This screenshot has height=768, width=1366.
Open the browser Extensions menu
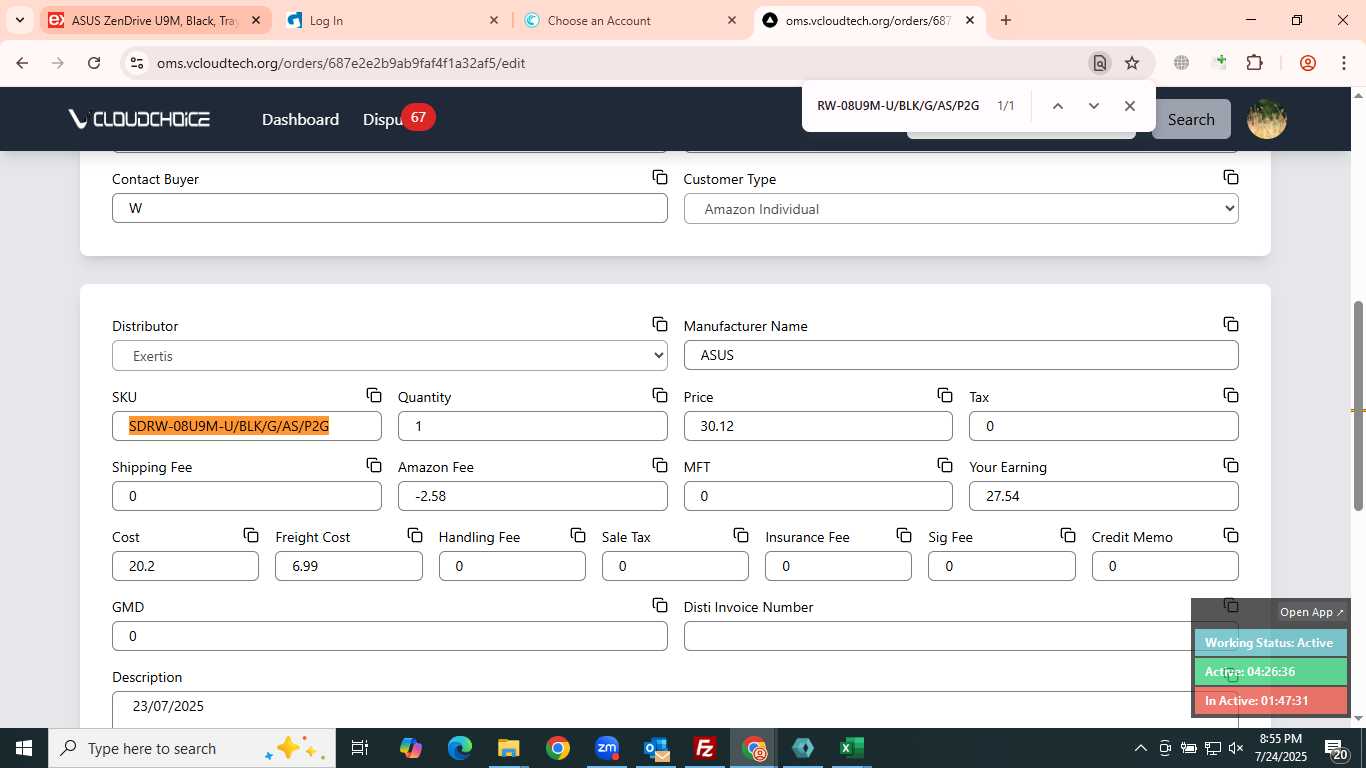click(1254, 63)
